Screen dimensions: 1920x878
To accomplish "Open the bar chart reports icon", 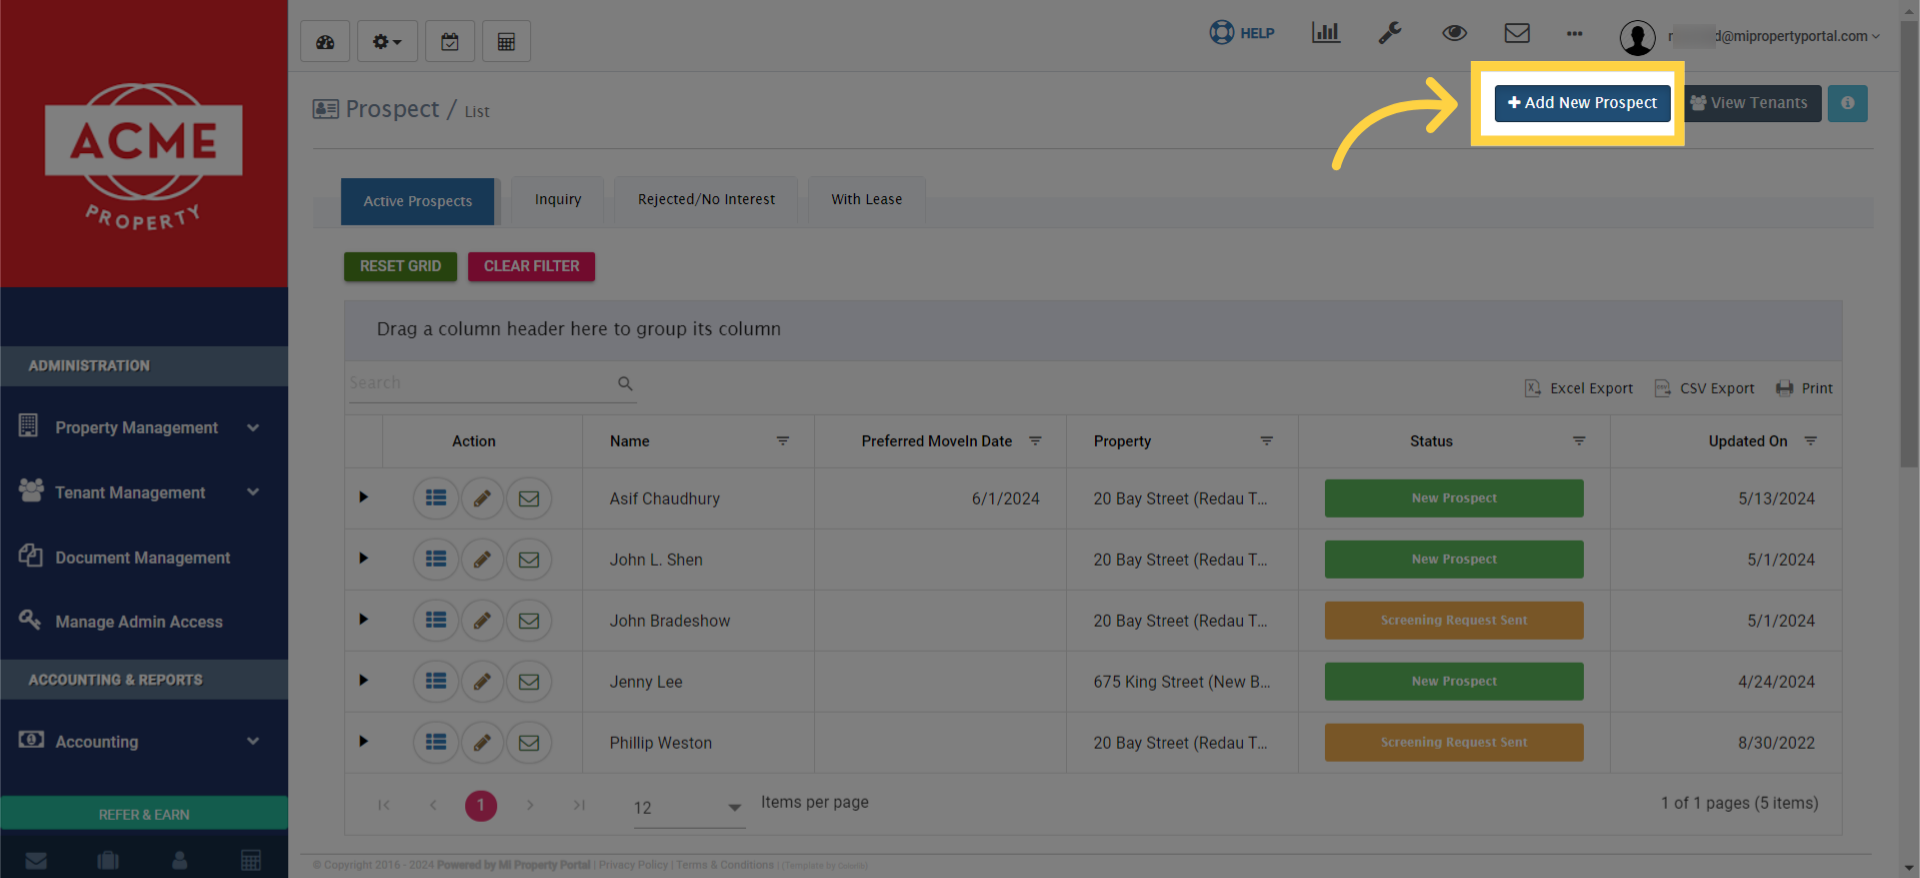I will (1326, 33).
